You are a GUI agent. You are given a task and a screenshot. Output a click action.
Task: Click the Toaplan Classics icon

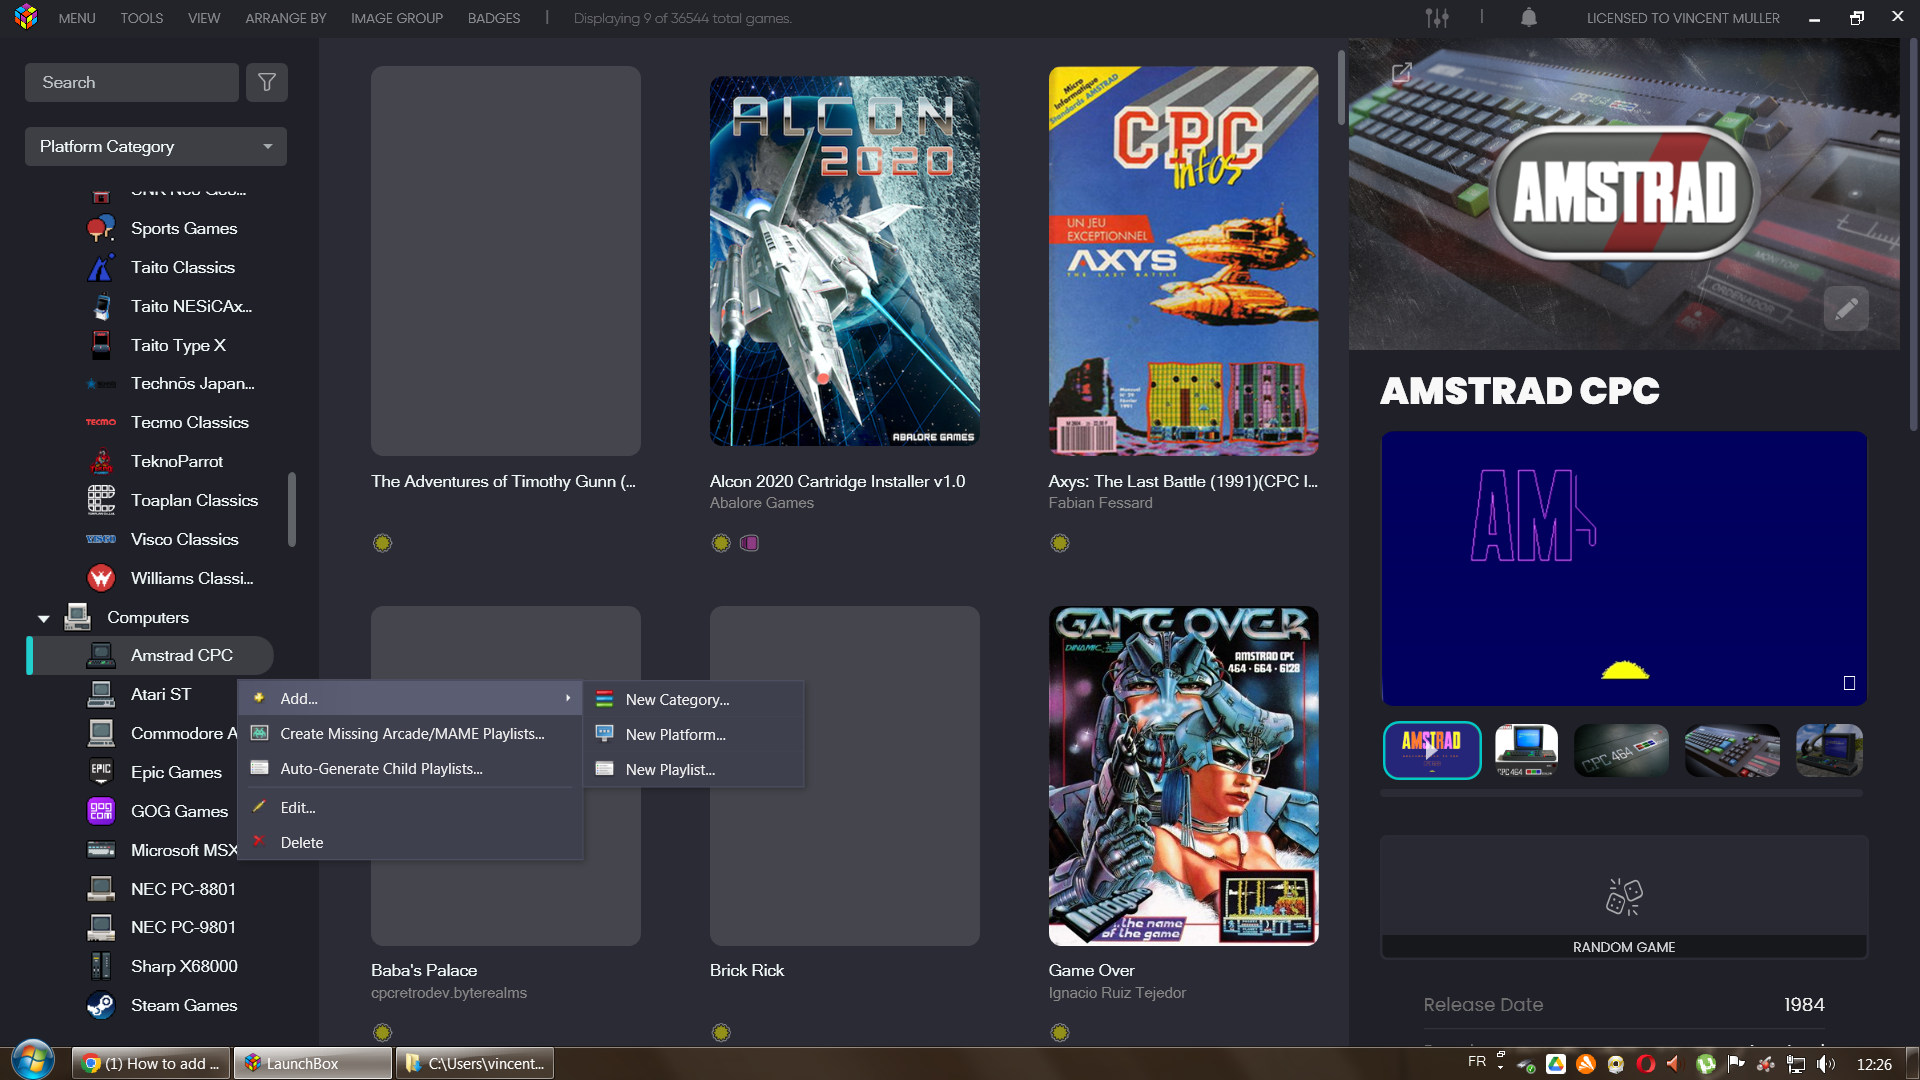pyautogui.click(x=101, y=501)
